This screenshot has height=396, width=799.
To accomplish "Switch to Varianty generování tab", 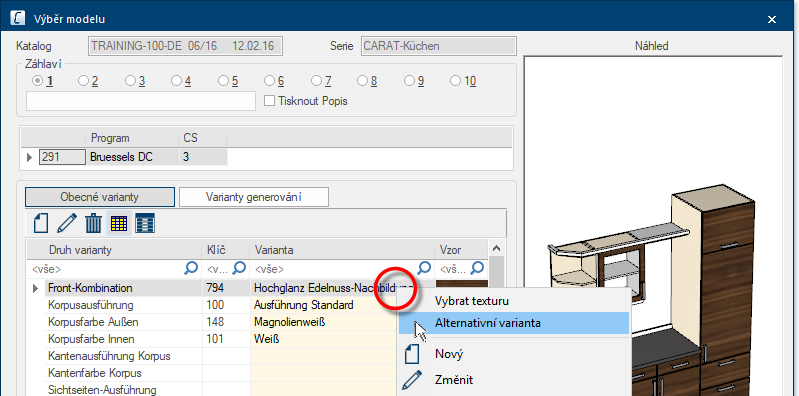I will (x=253, y=197).
